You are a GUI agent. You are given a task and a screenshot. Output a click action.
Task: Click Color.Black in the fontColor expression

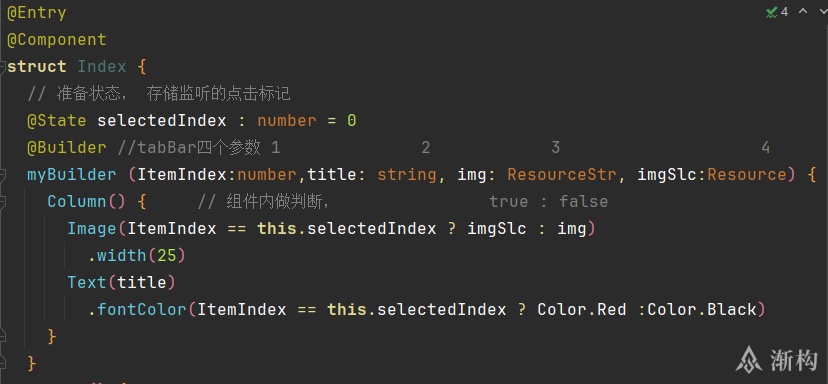(x=702, y=310)
